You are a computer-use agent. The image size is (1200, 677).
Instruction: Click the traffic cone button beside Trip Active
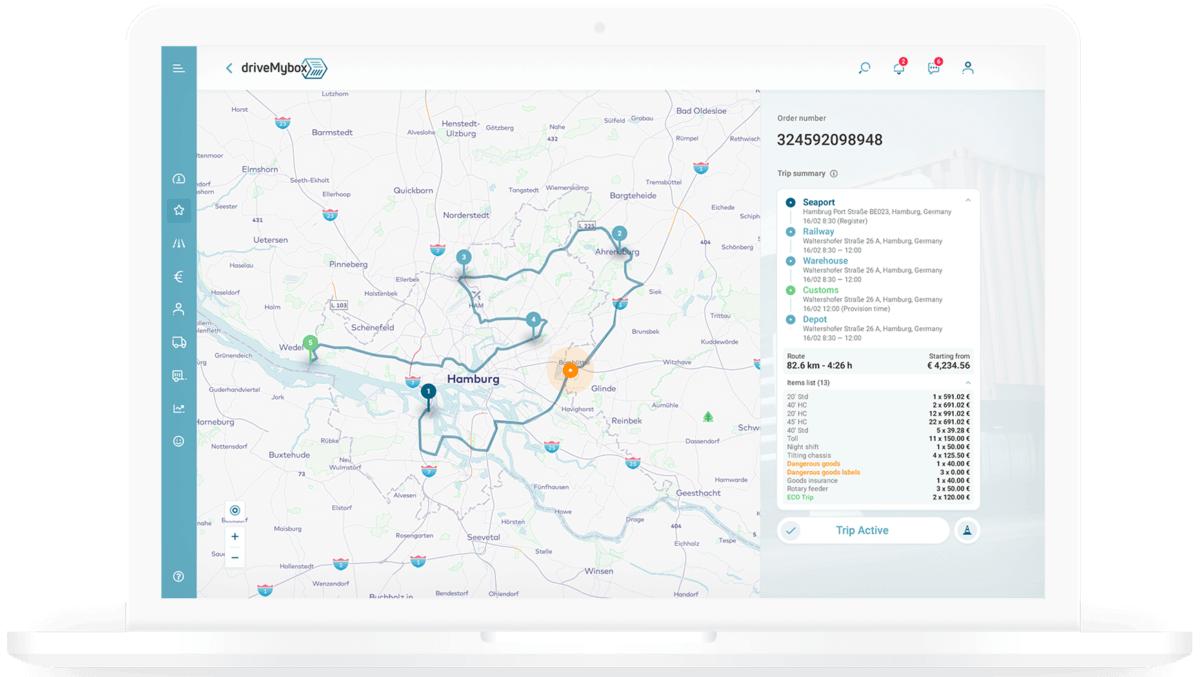click(x=967, y=531)
